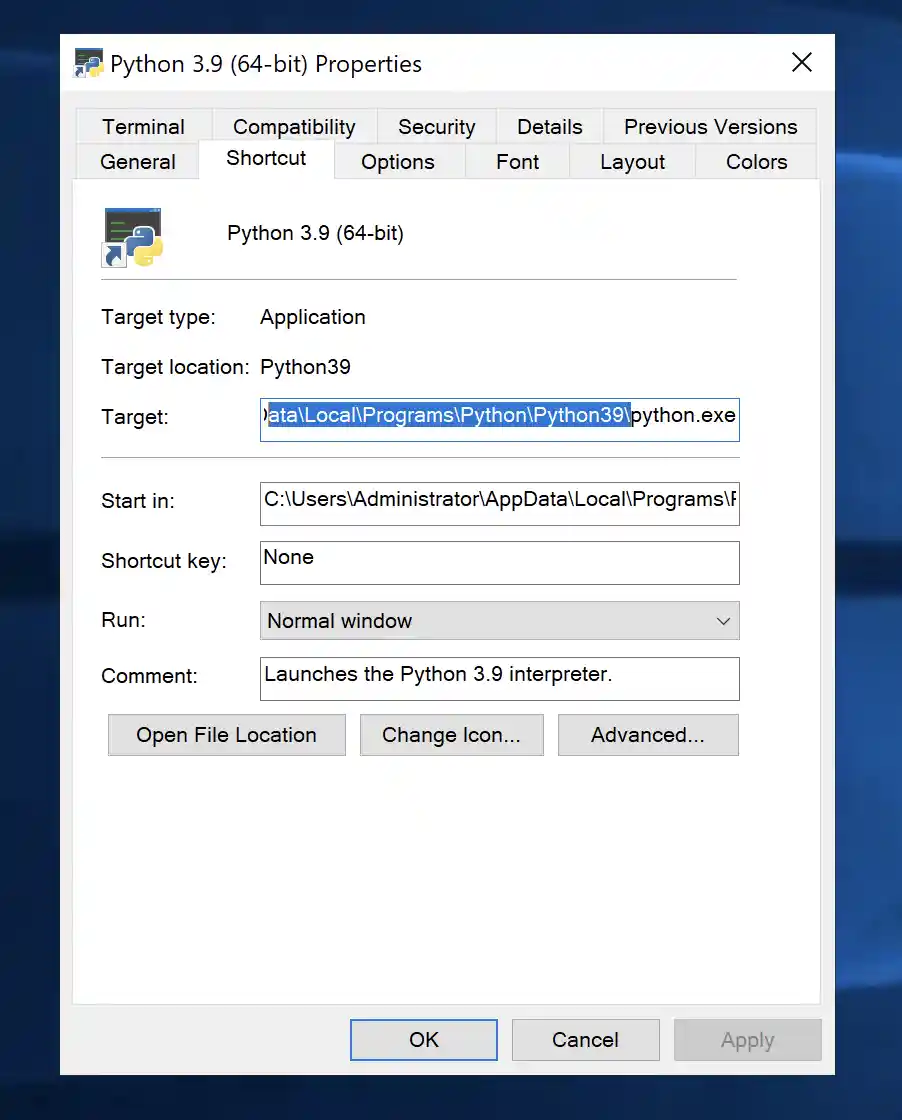The width and height of the screenshot is (902, 1120).
Task: Open the Previous Versions tab
Action: (710, 127)
